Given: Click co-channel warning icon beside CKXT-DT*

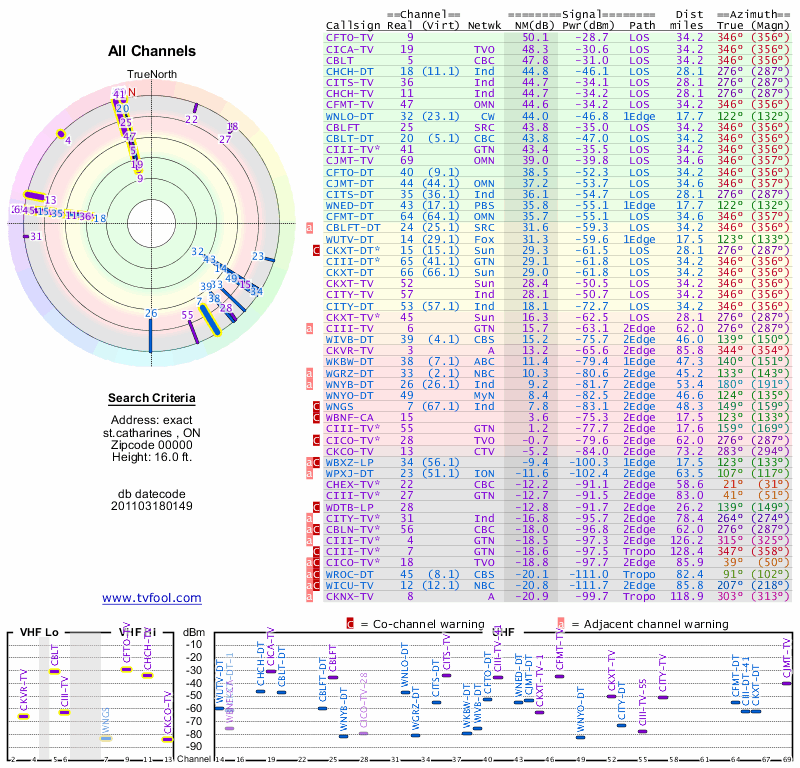Looking at the screenshot, I should pos(317,250).
